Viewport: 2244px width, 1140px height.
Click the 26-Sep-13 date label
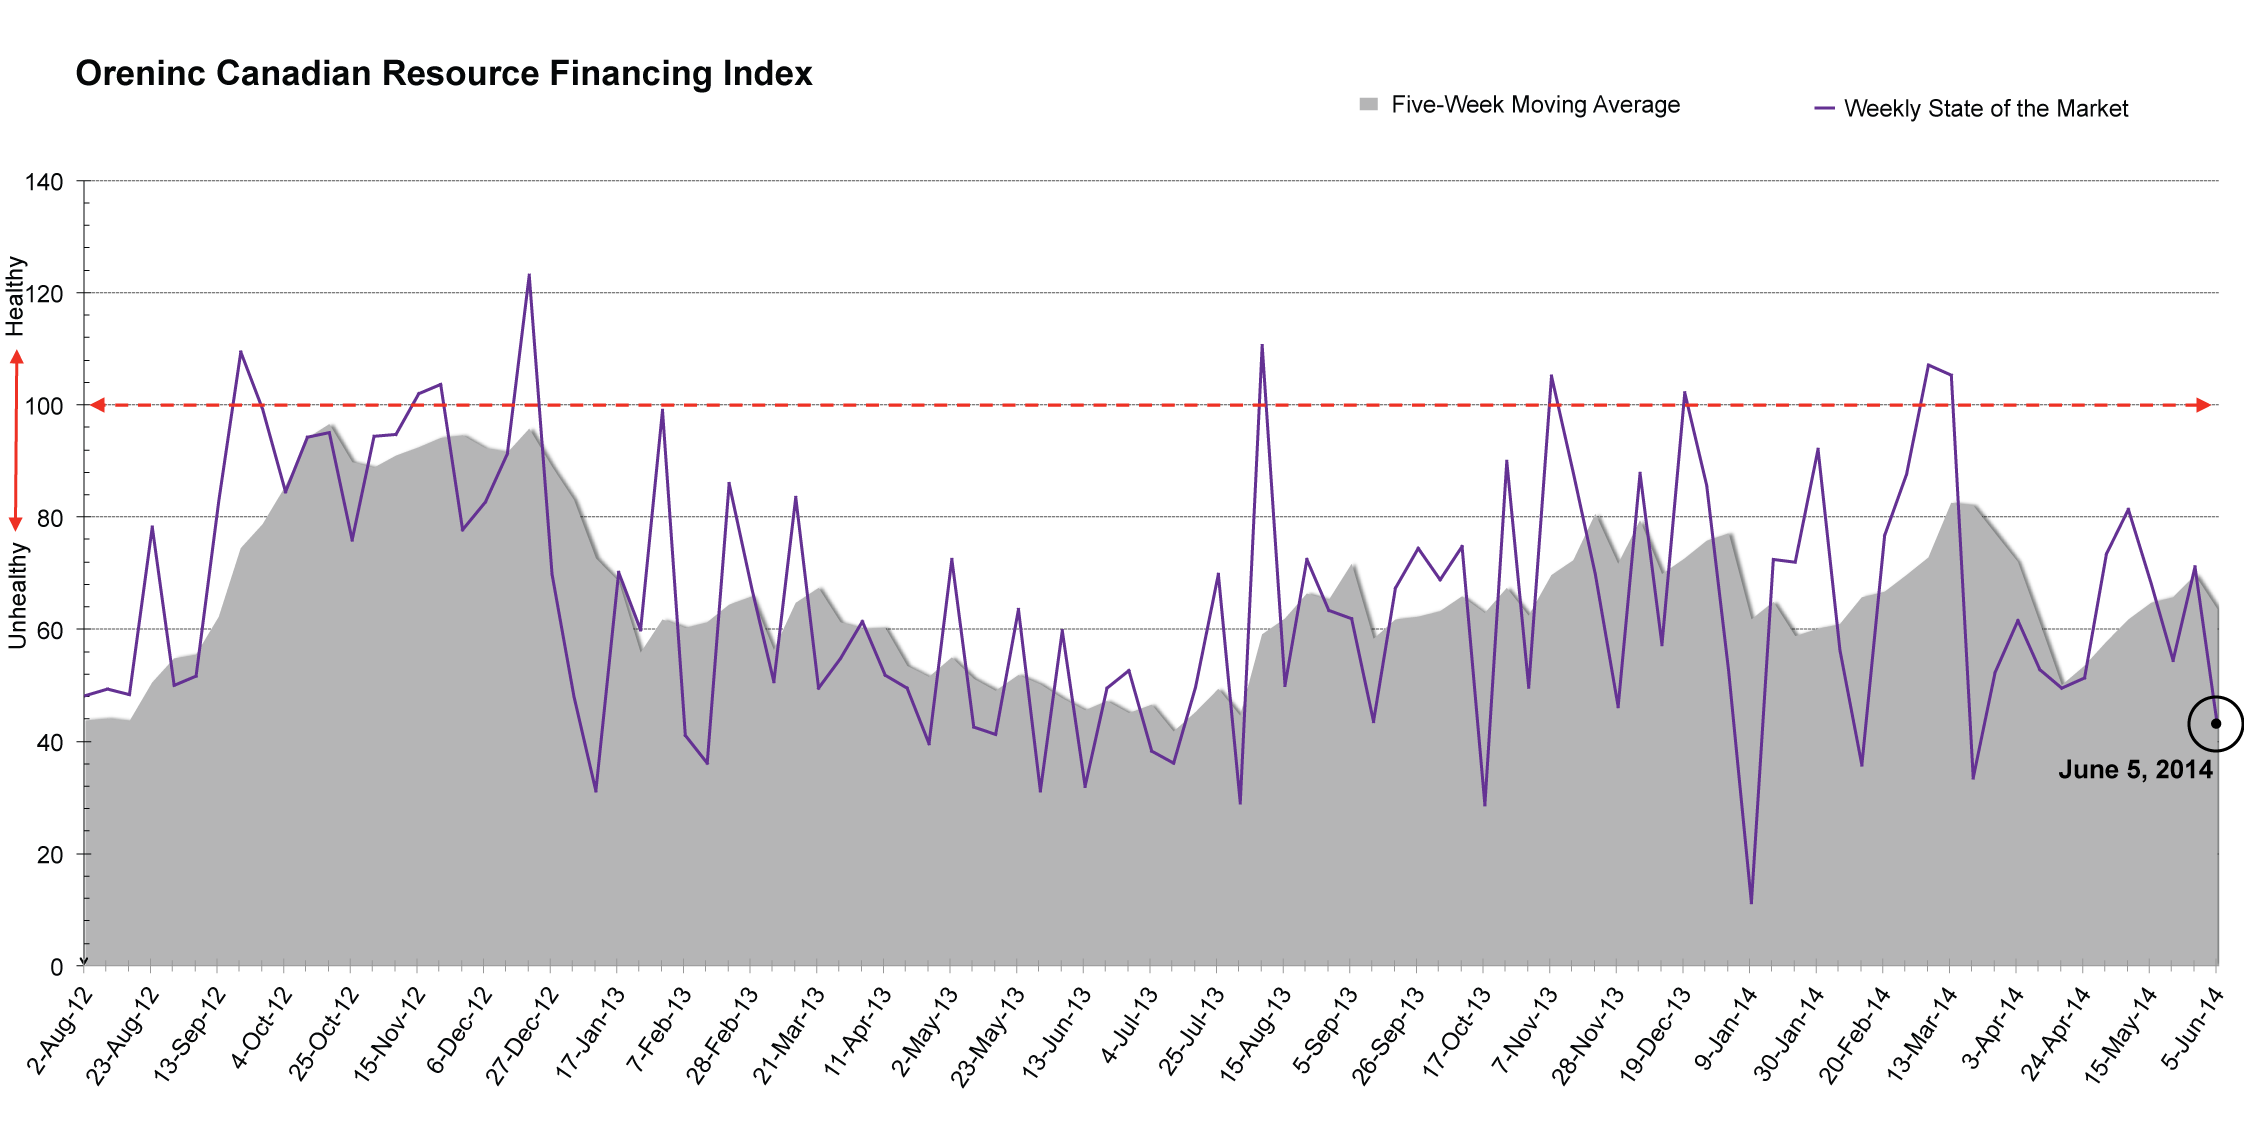[x=1388, y=1036]
